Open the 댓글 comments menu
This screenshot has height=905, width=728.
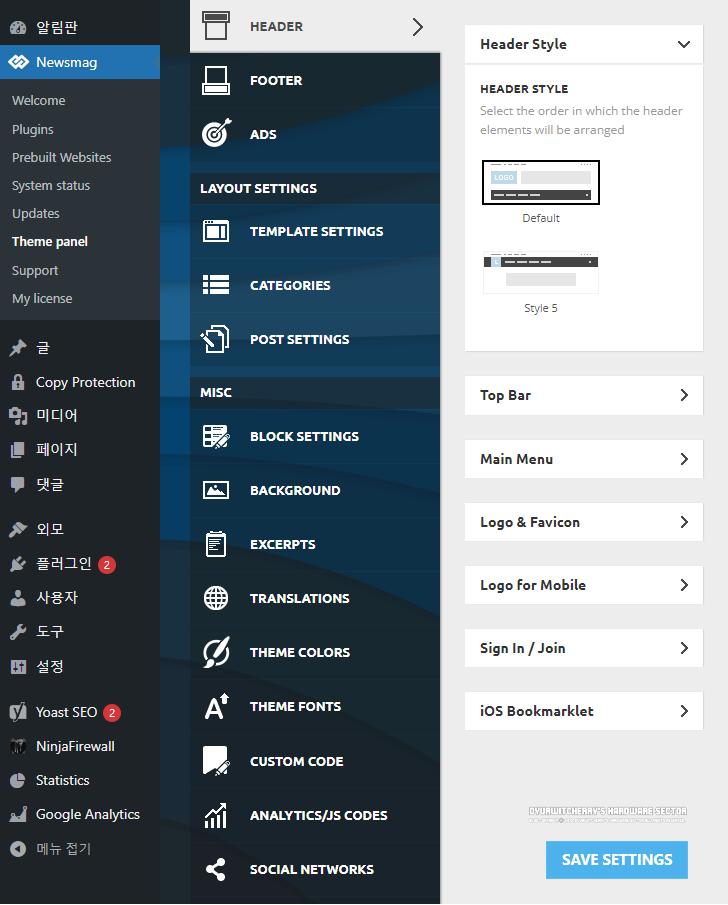tap(80, 484)
